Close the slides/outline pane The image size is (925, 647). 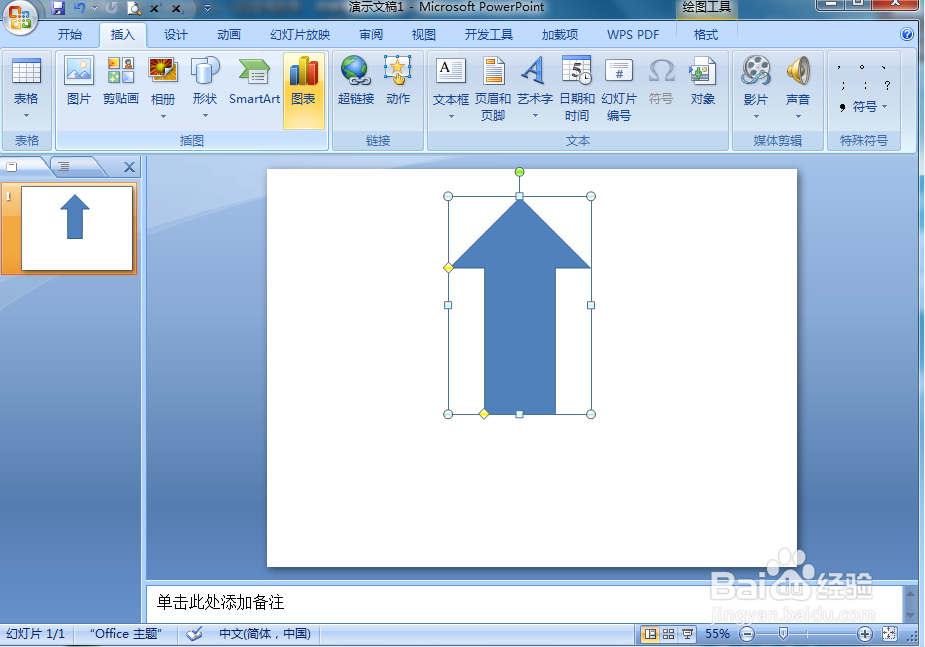pyautogui.click(x=130, y=168)
